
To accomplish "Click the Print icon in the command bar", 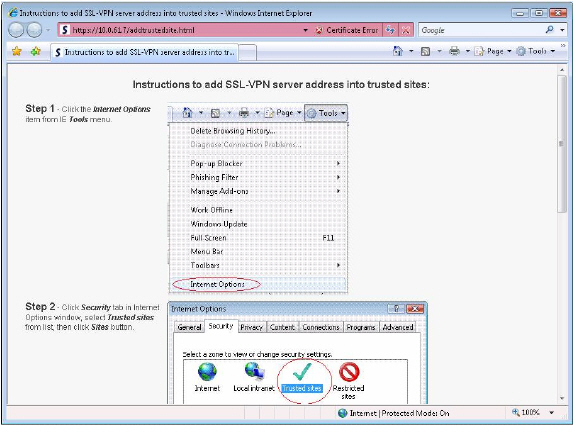I will click(x=454, y=51).
